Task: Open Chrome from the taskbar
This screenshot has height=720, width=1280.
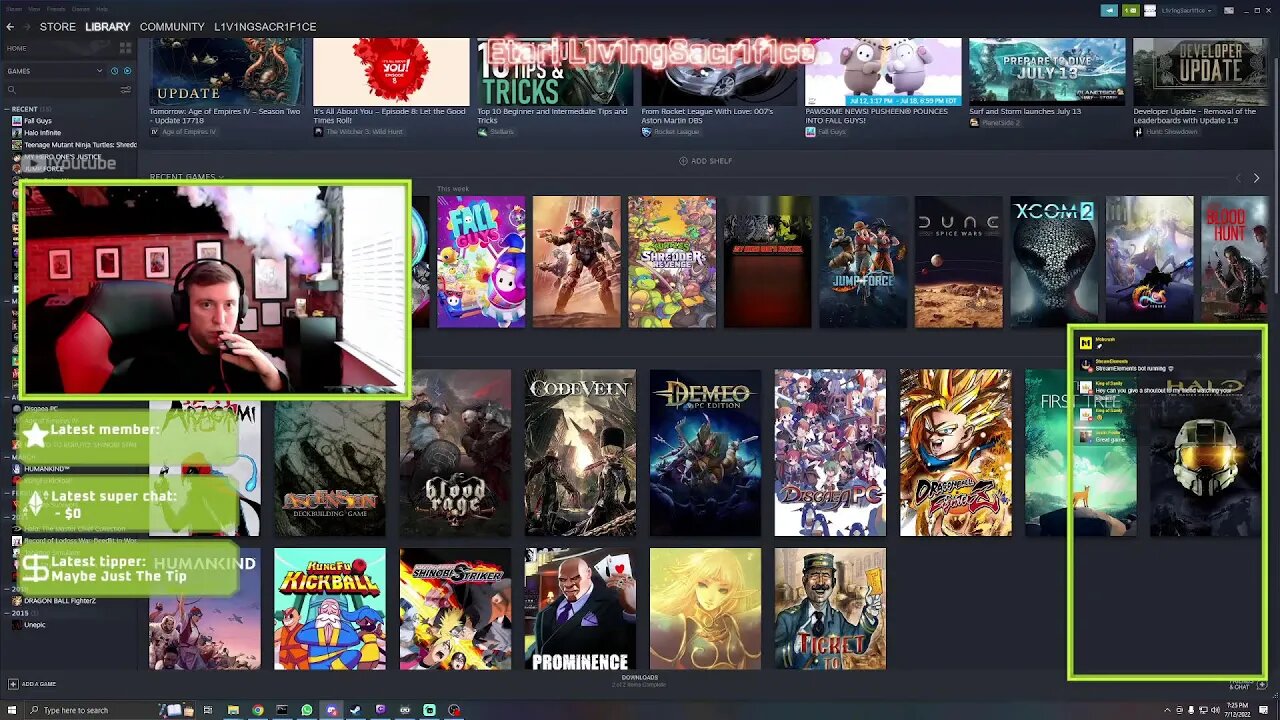Action: 258,710
